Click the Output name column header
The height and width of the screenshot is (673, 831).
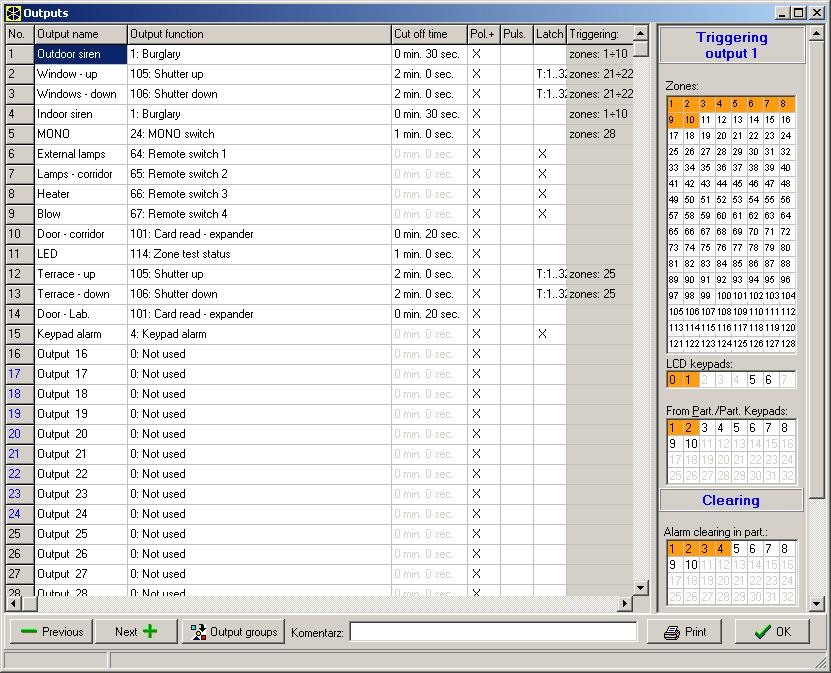coord(81,34)
